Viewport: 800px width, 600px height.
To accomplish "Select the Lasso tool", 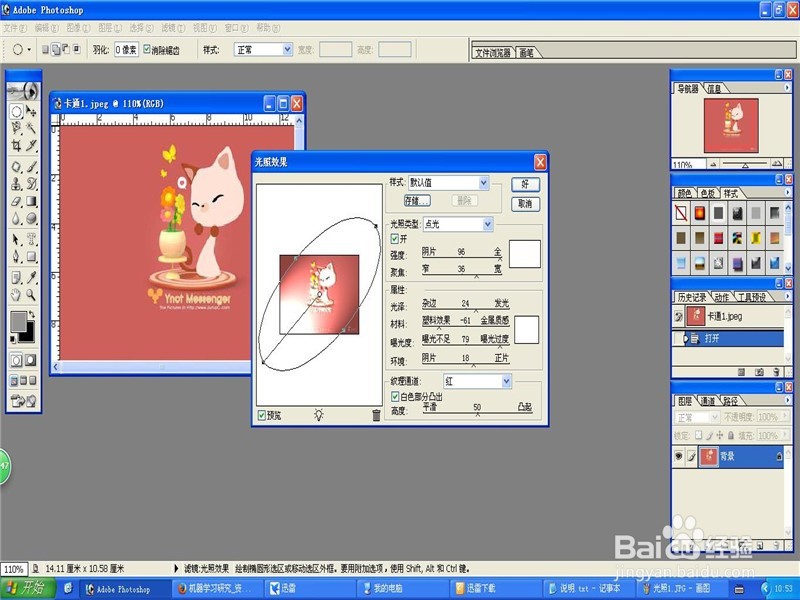I will [x=16, y=128].
